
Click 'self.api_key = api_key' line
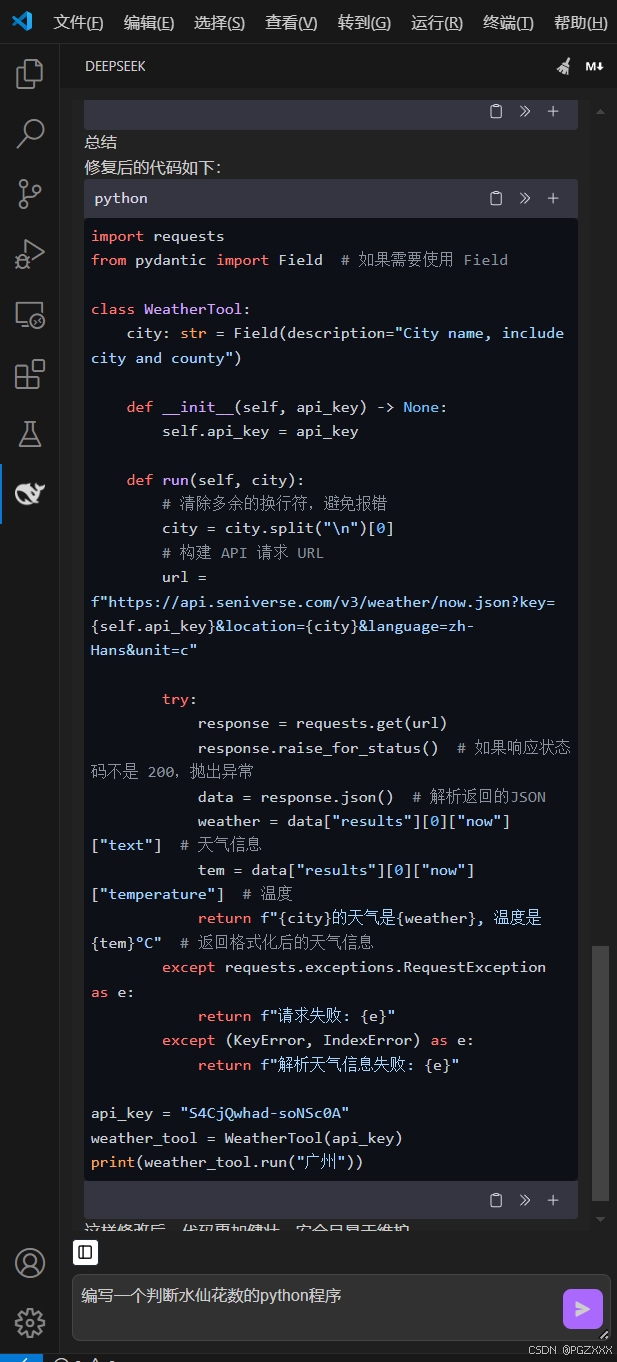tap(260, 432)
